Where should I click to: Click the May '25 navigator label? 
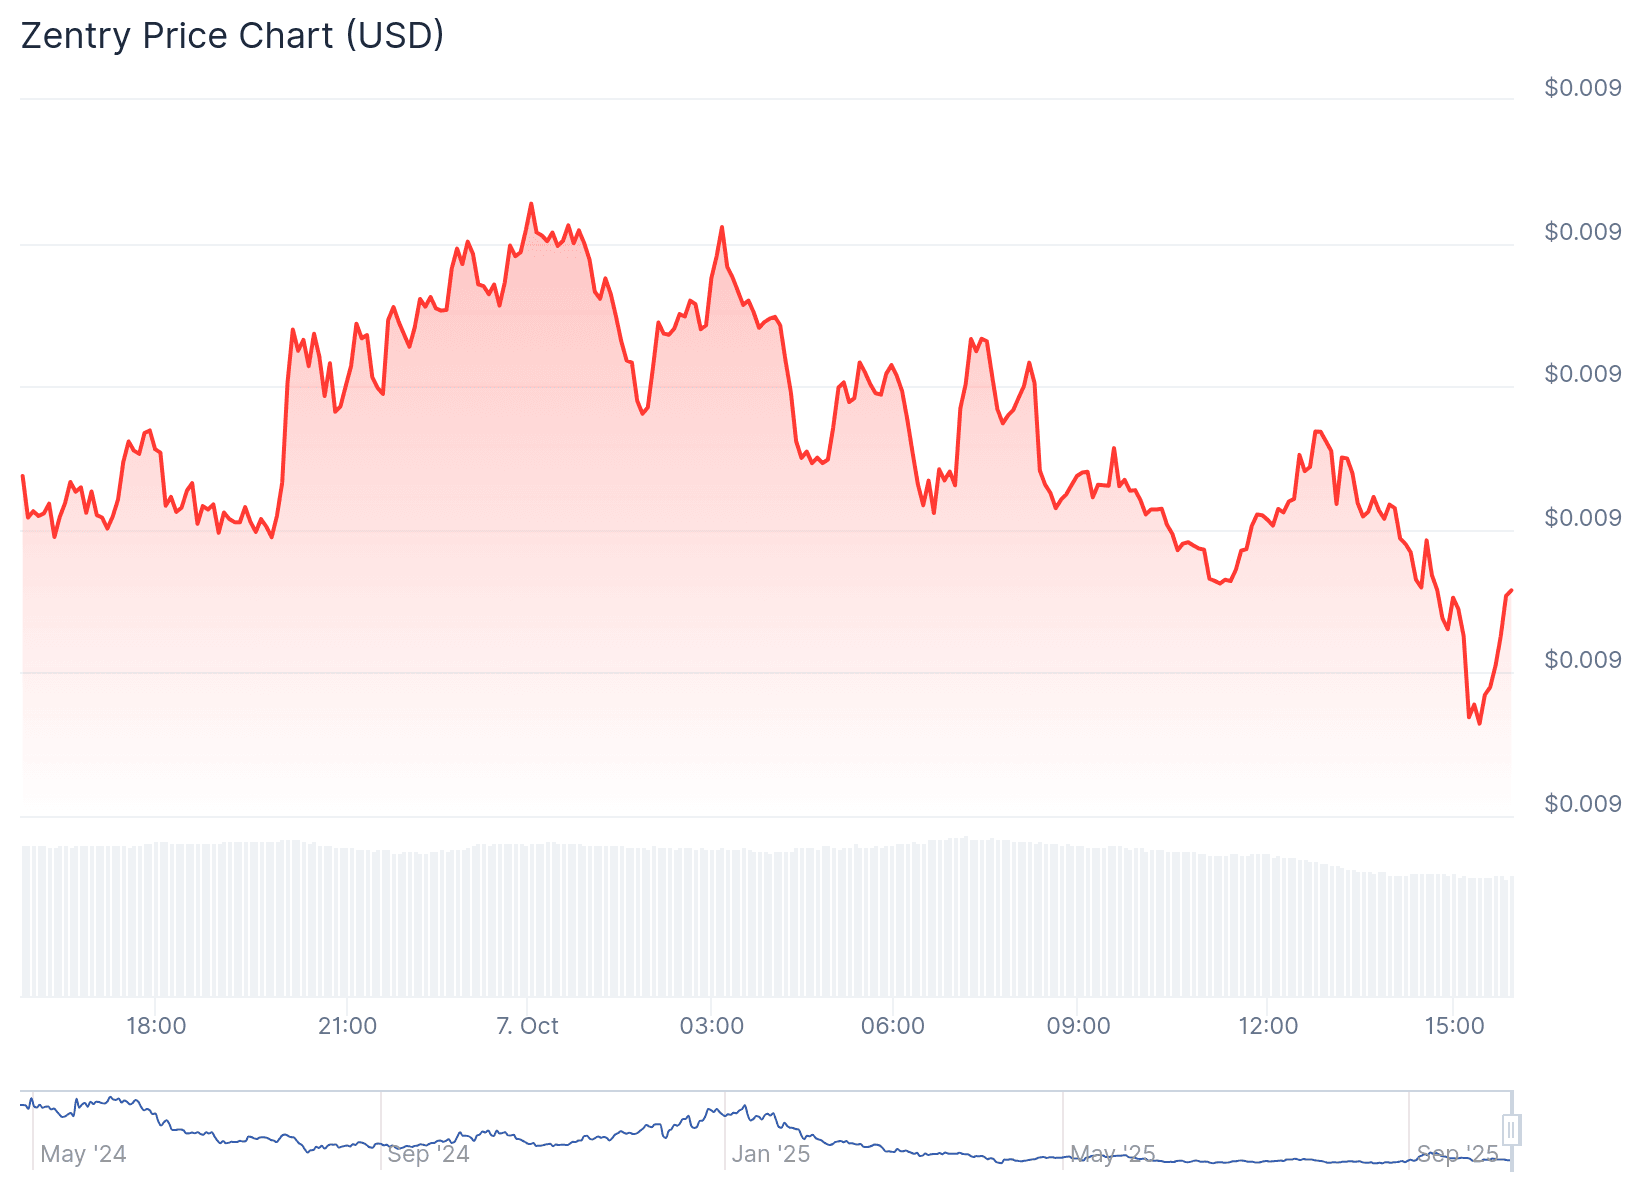click(x=1112, y=1154)
